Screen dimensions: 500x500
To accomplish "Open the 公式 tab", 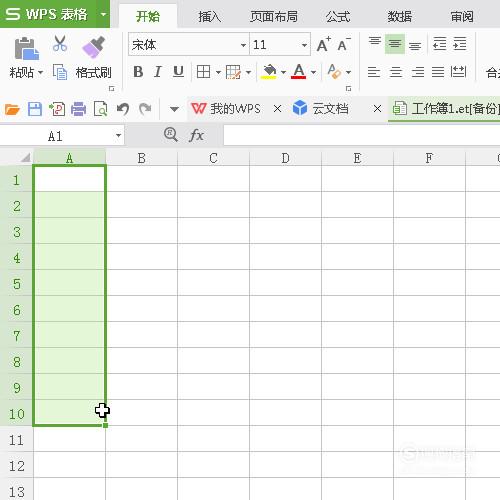I will pos(338,16).
